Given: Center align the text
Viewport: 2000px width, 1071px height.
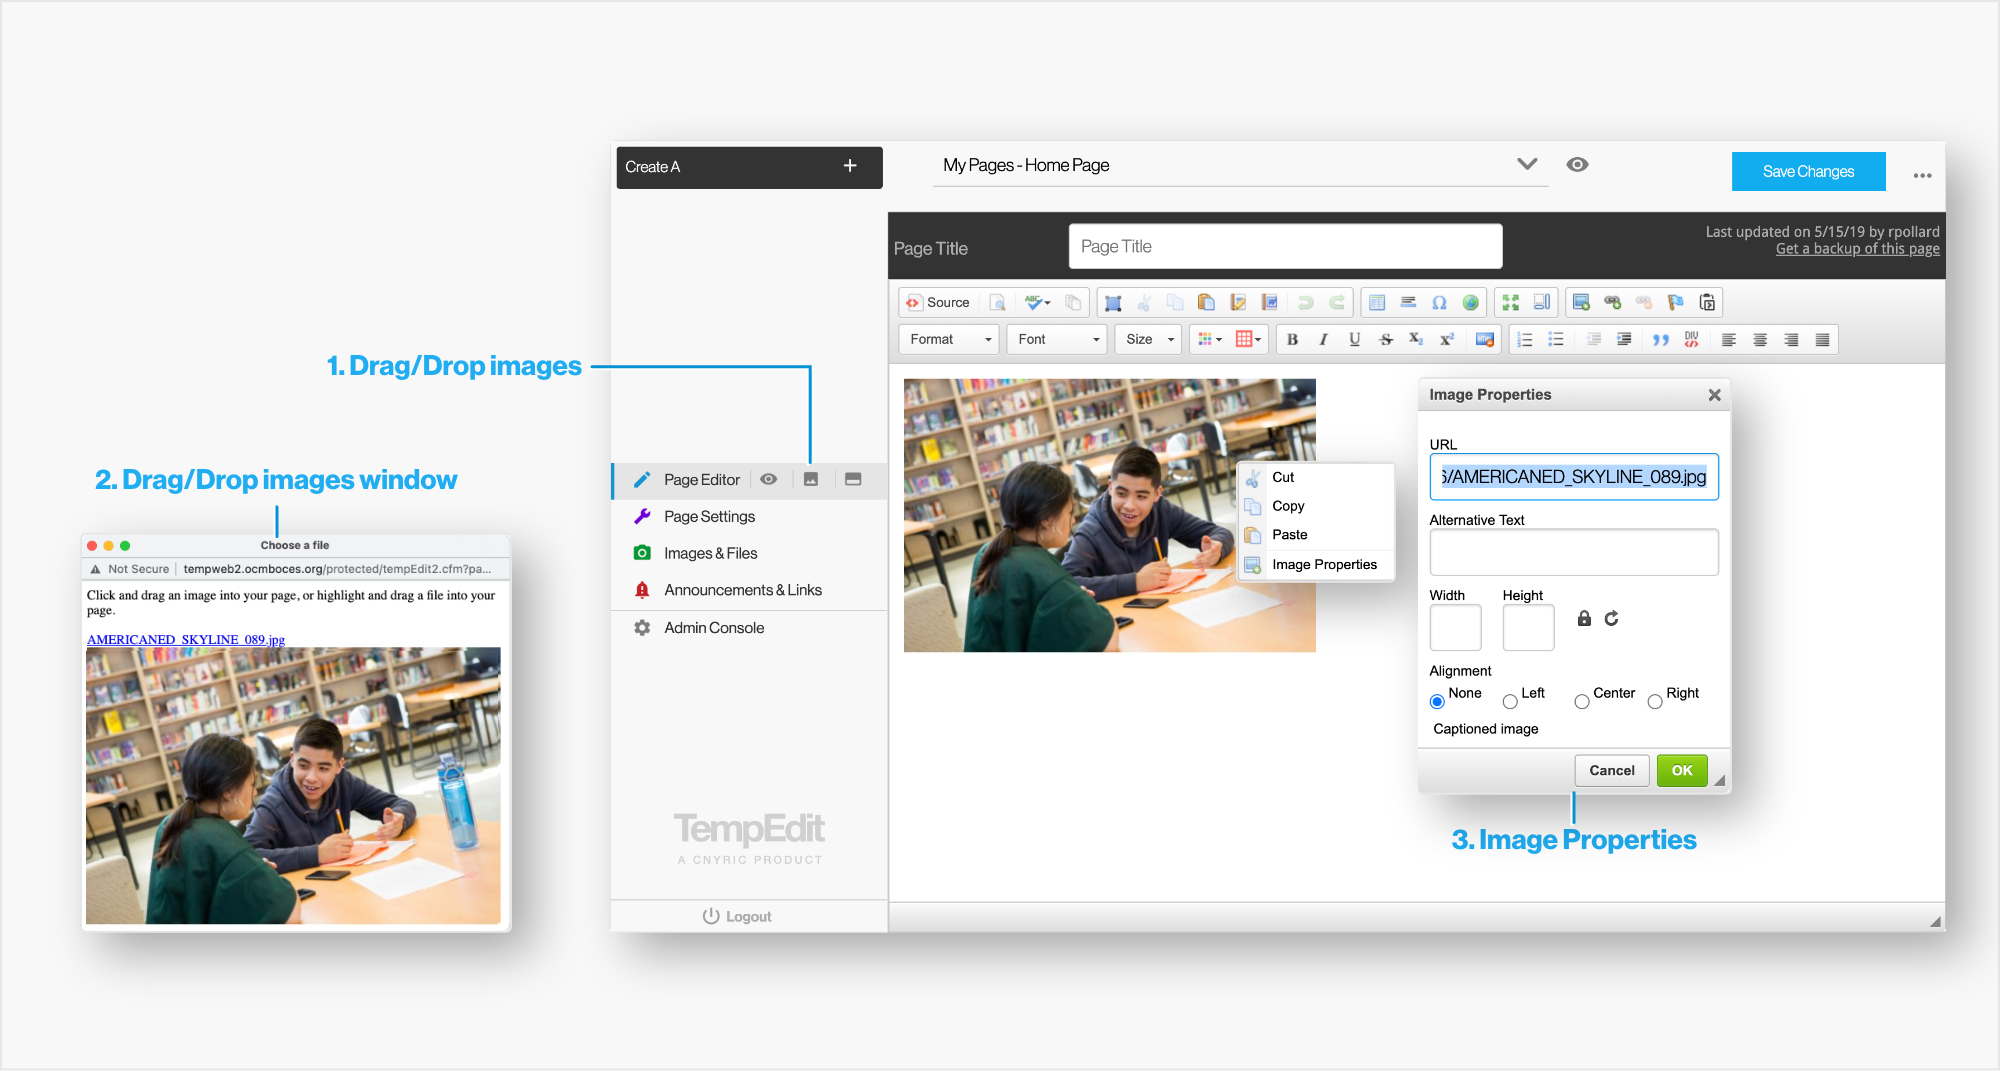Looking at the screenshot, I should tap(1760, 339).
